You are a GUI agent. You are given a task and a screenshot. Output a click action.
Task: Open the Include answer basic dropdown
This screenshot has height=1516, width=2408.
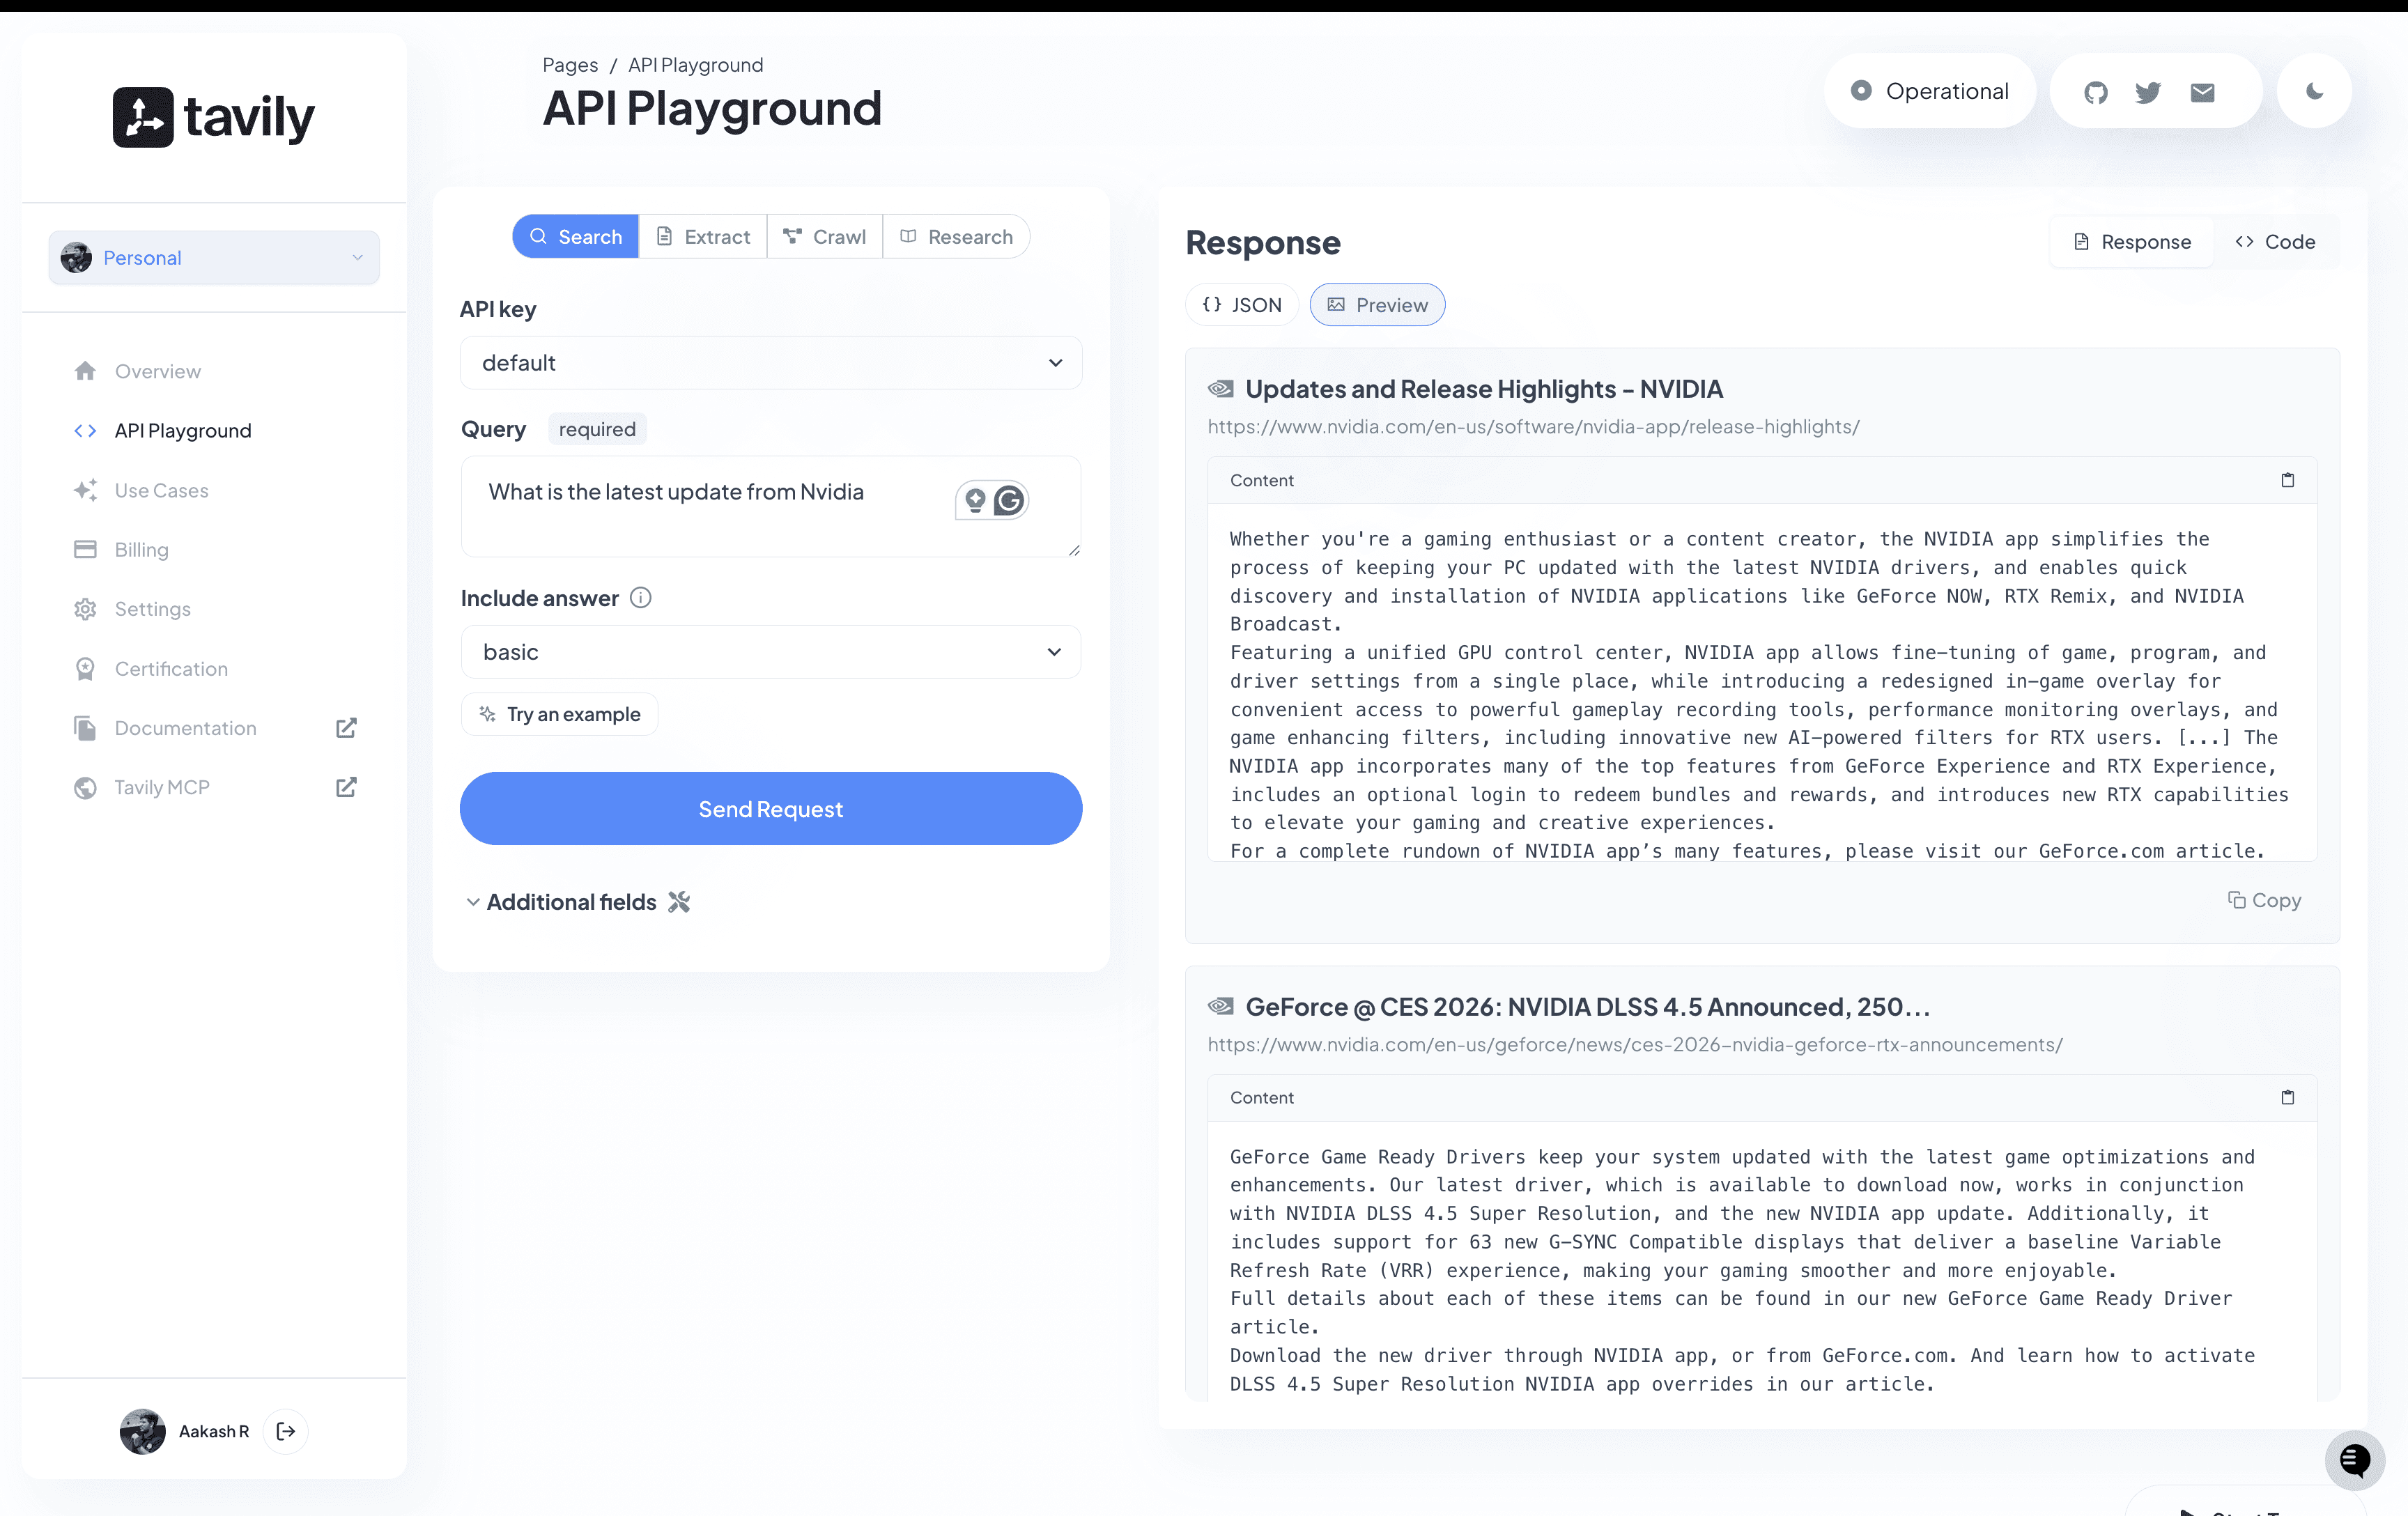click(x=770, y=652)
